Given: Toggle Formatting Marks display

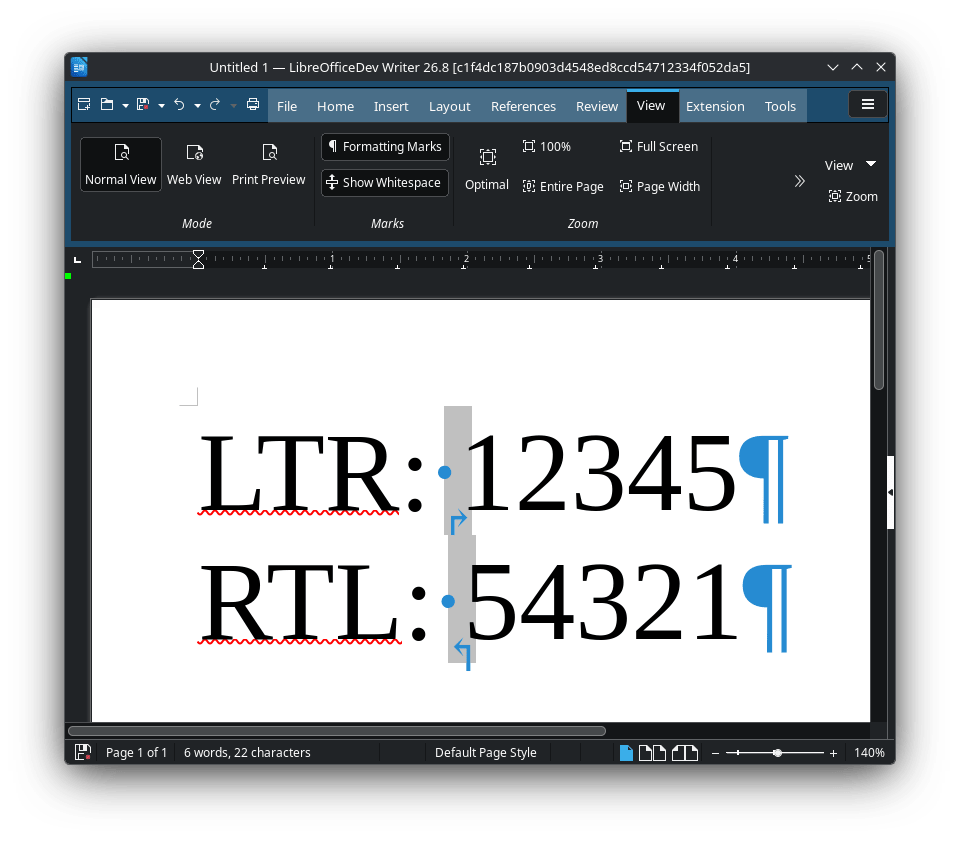Looking at the screenshot, I should [x=385, y=147].
